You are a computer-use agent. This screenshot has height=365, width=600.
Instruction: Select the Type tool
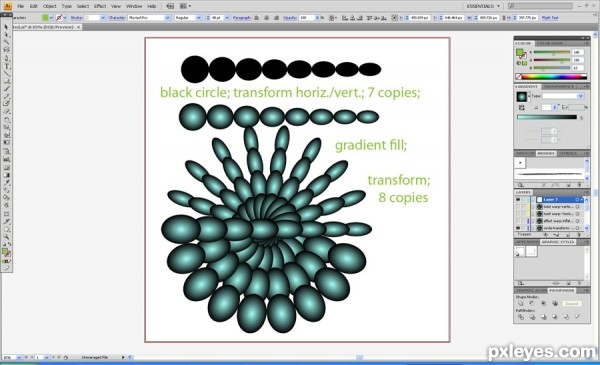[x=7, y=66]
